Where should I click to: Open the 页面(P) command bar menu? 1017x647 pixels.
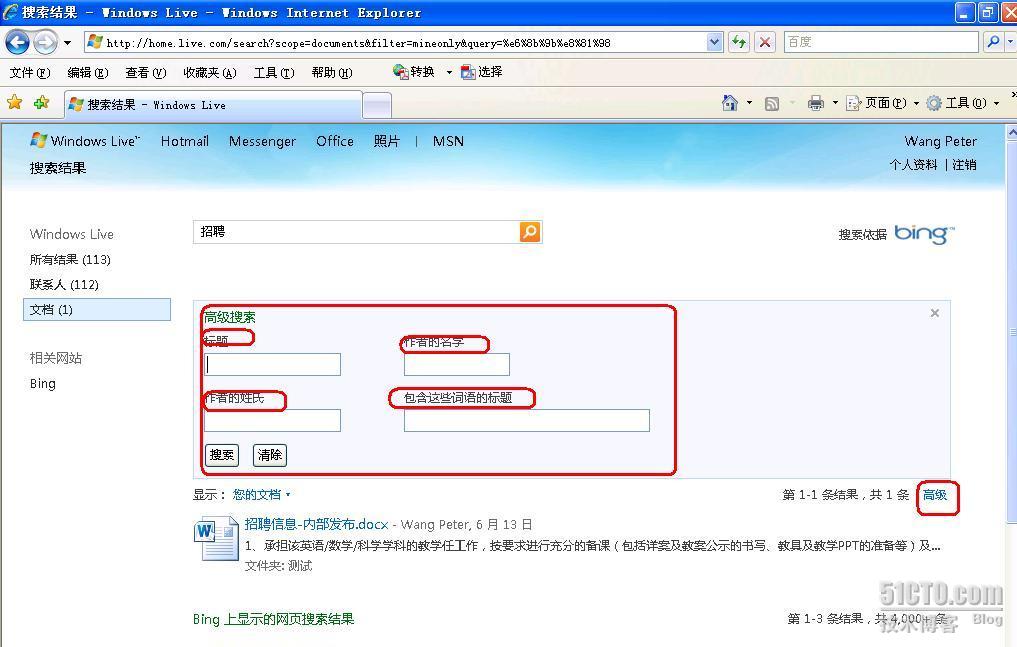pos(883,103)
